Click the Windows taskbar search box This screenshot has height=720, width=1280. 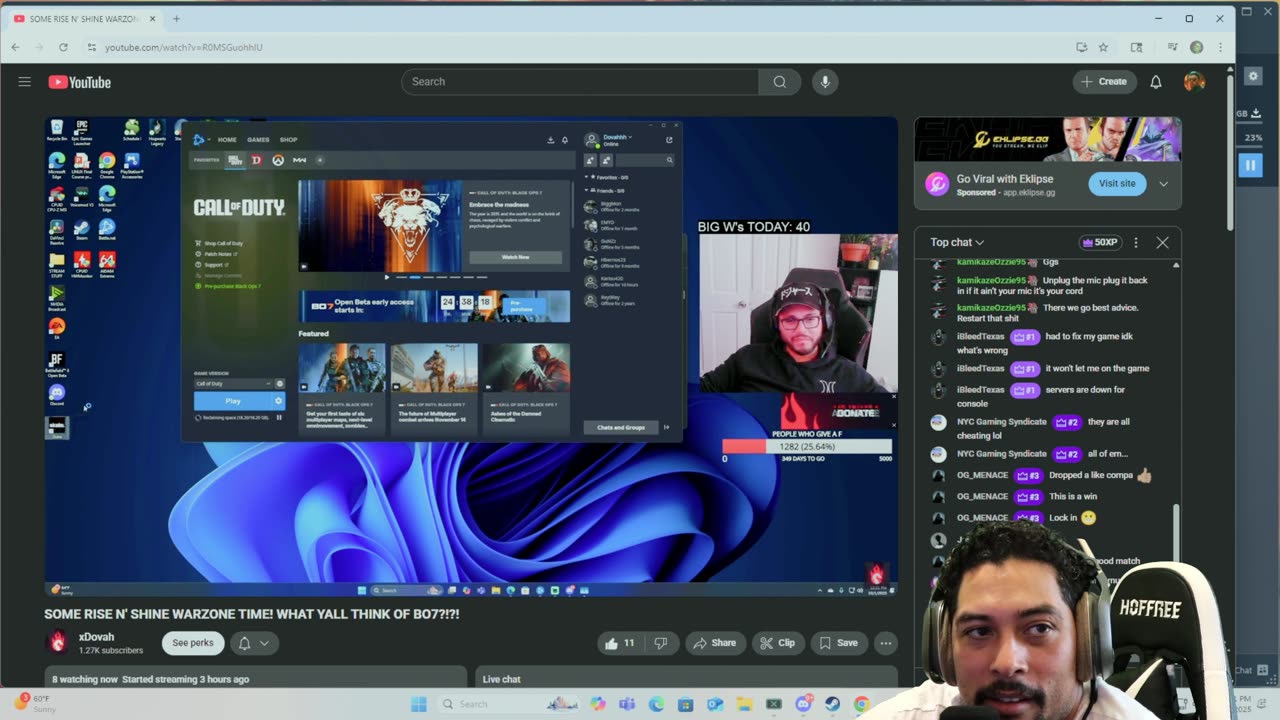(508, 704)
